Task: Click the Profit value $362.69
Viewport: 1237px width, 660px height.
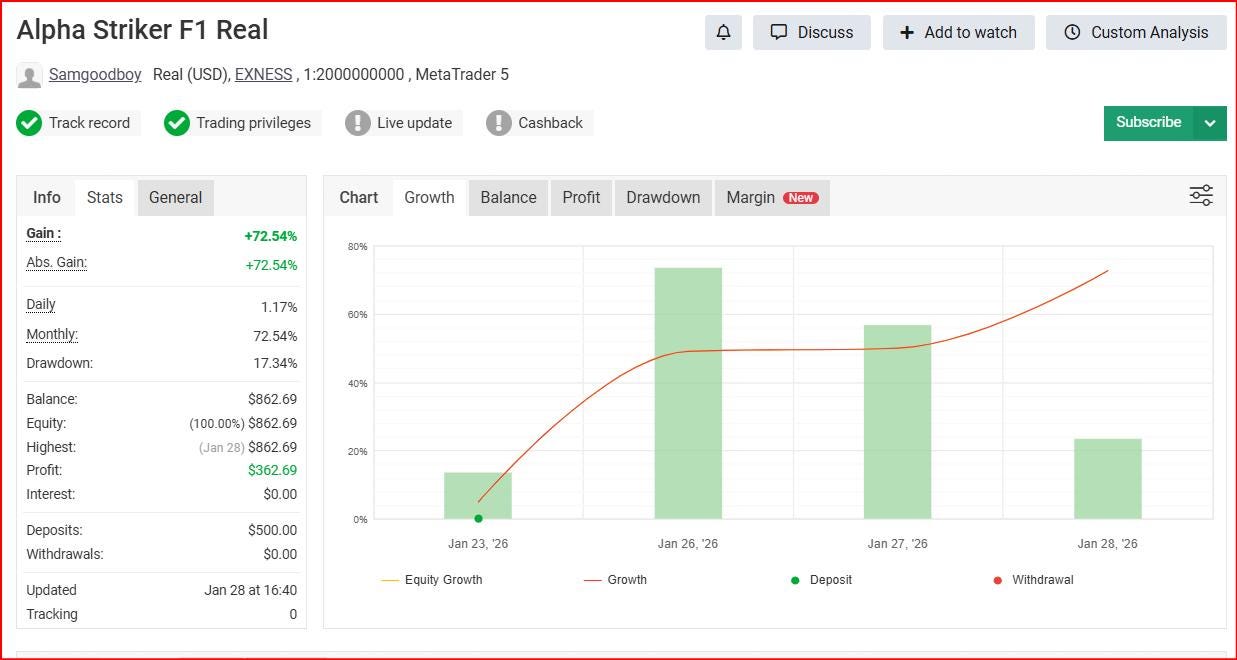Action: pyautogui.click(x=272, y=470)
